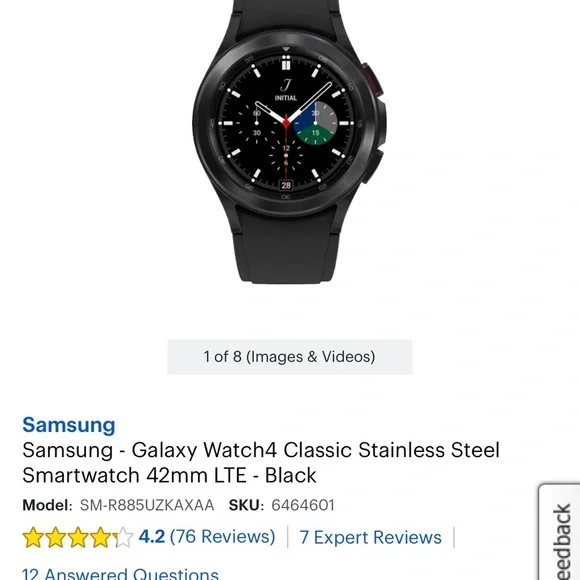Click the date window showing 28

point(286,185)
